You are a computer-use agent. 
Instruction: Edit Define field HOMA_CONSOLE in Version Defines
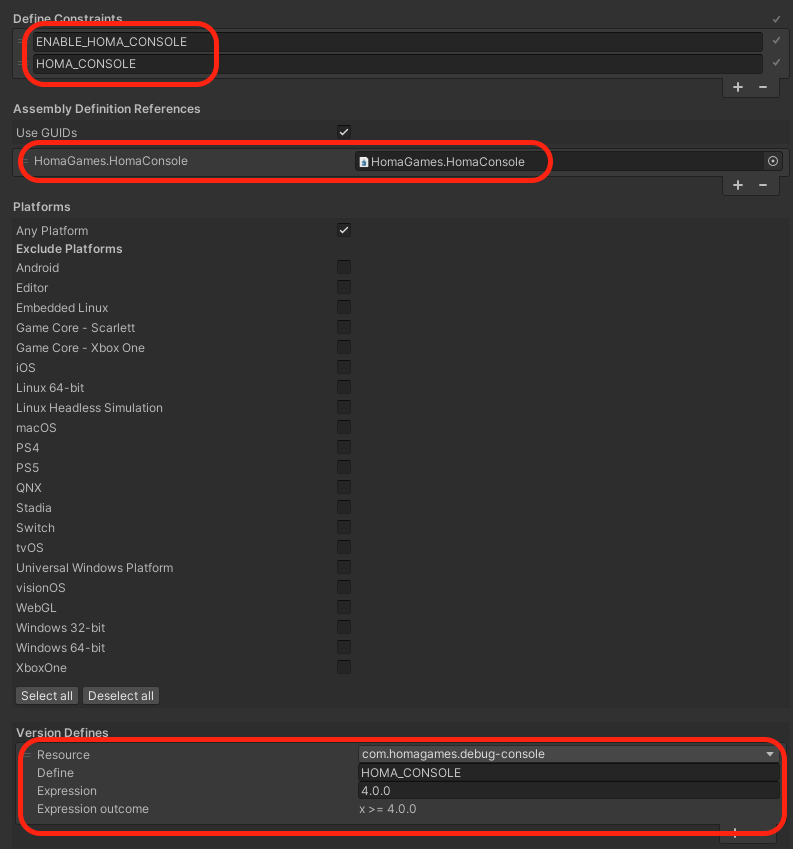[x=568, y=773]
